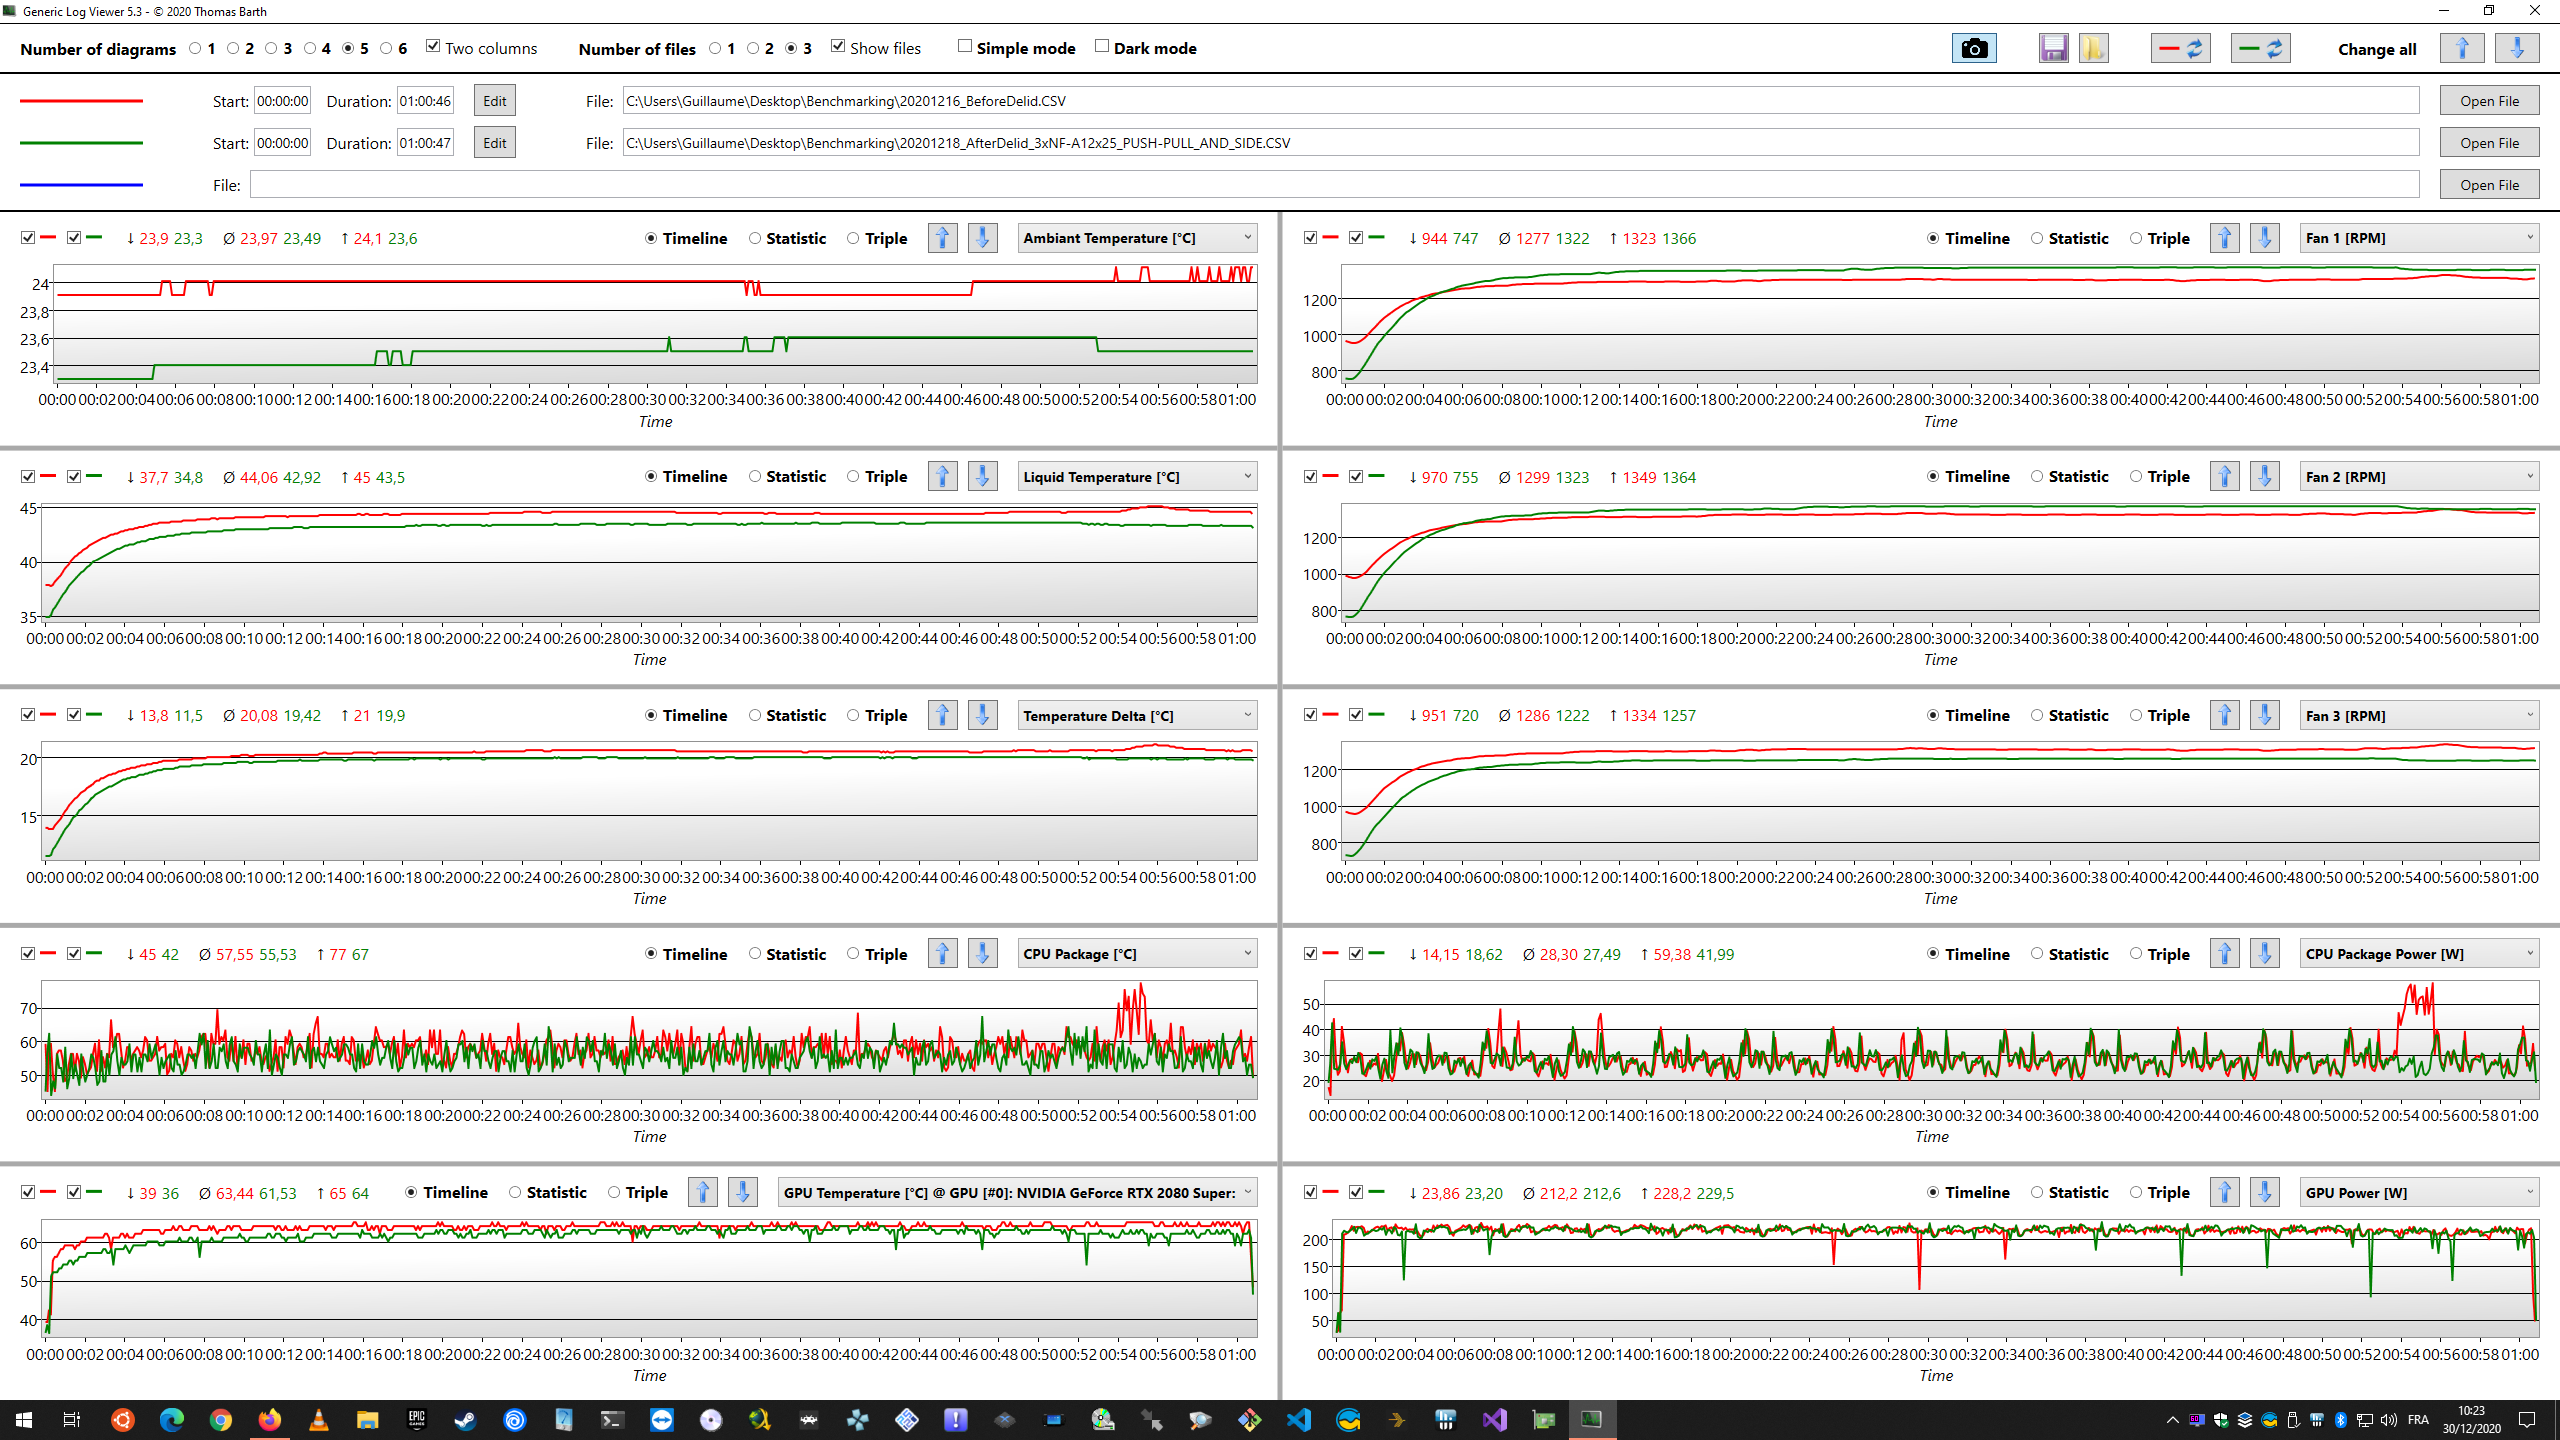The height and width of the screenshot is (1440, 2560).
Task: Uncheck the Two columns checkbox
Action: point(433,47)
